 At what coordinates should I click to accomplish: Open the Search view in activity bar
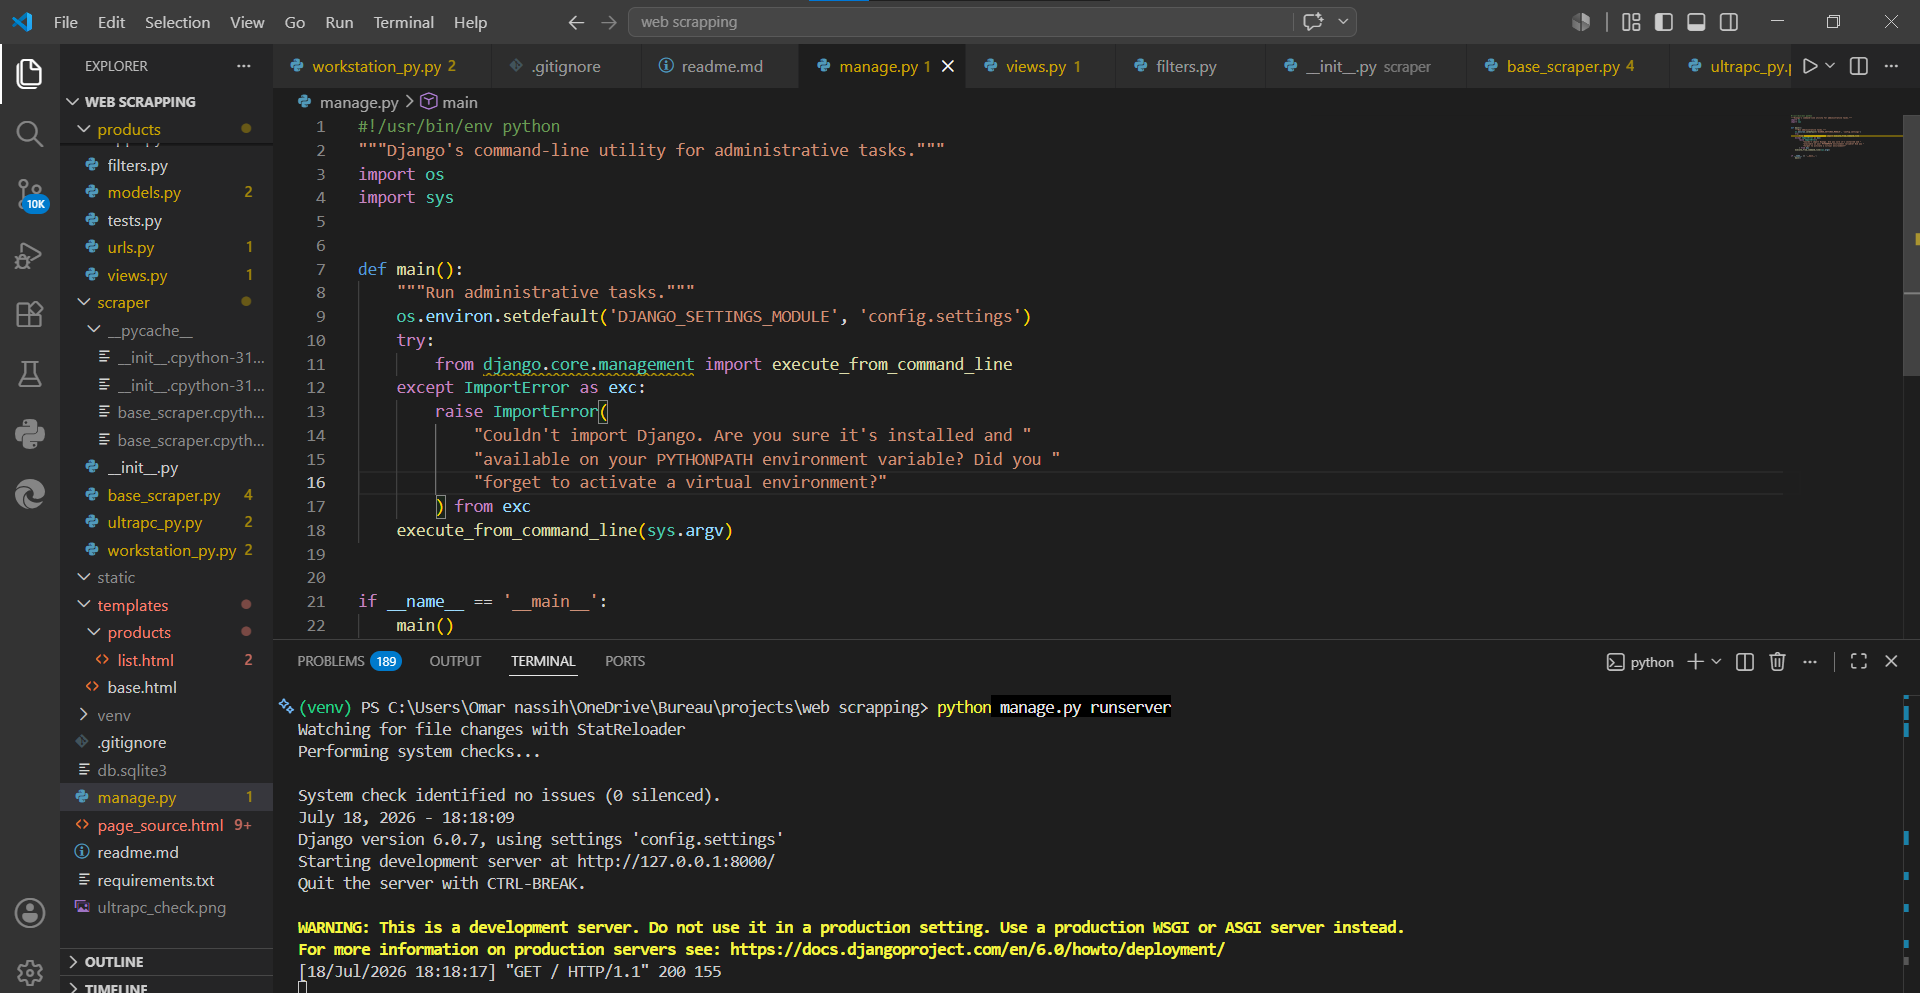30,133
